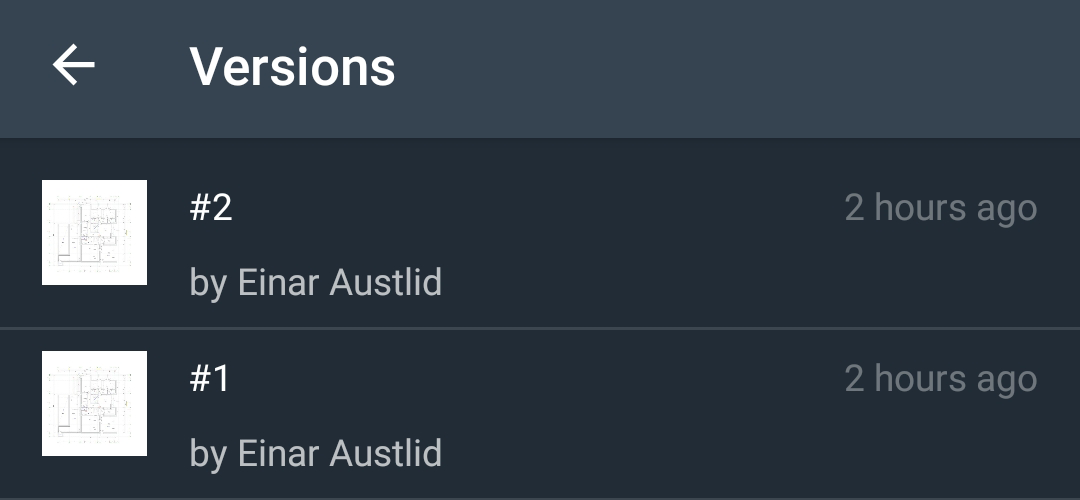Open the floor plan thumbnail for version #2
Image resolution: width=1080 pixels, height=500 pixels.
coord(94,233)
